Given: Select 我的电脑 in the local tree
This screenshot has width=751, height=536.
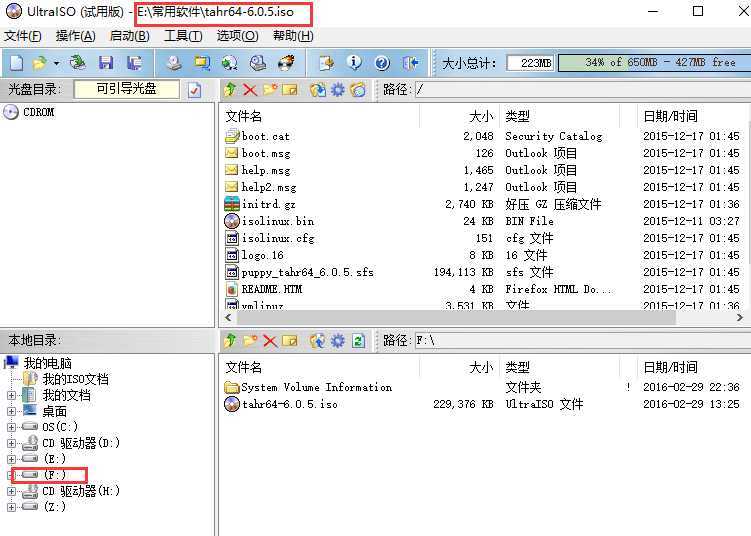Looking at the screenshot, I should pyautogui.click(x=47, y=363).
